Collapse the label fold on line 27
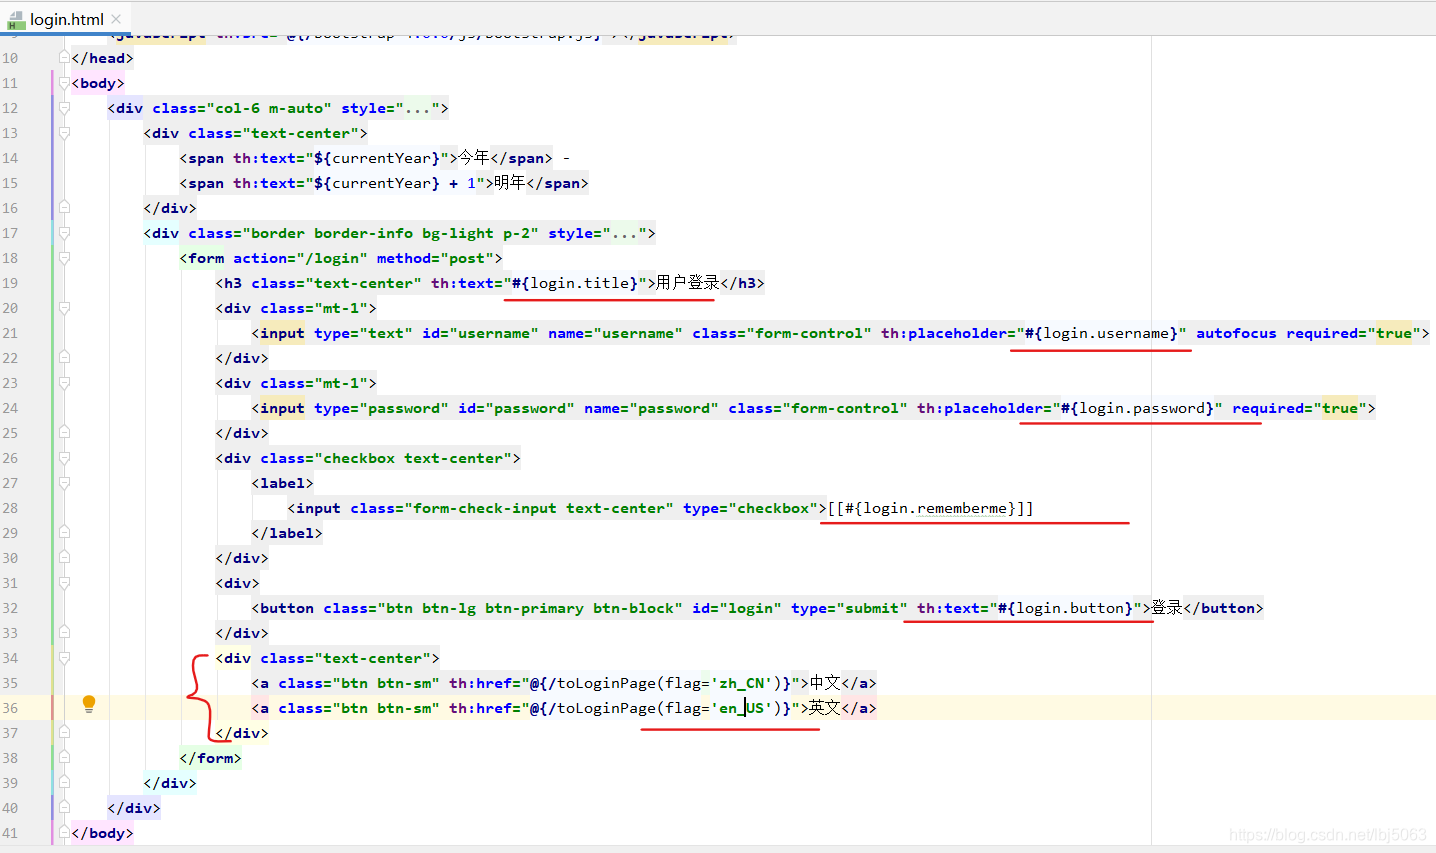This screenshot has width=1436, height=853. (64, 483)
